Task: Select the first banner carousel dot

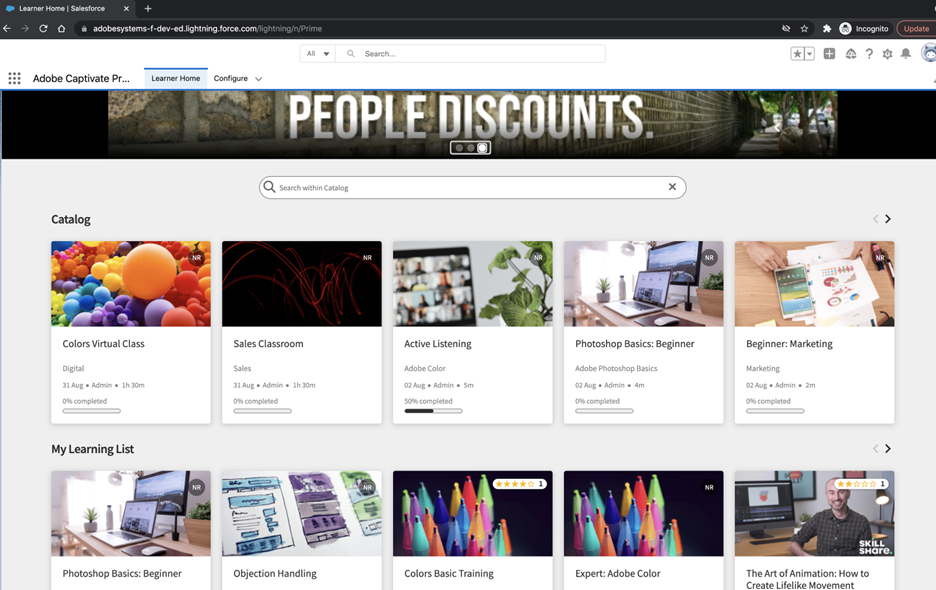Action: click(459, 148)
